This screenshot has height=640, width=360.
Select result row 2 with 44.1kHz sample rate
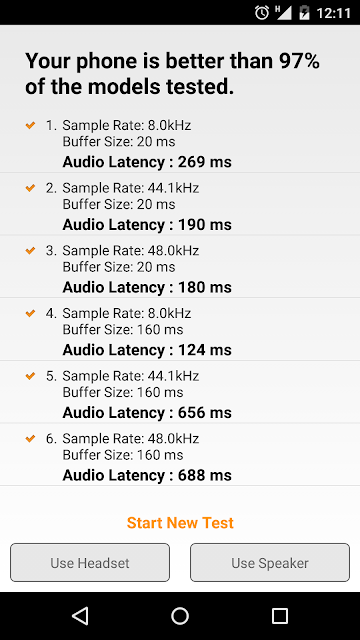pyautogui.click(x=180, y=204)
